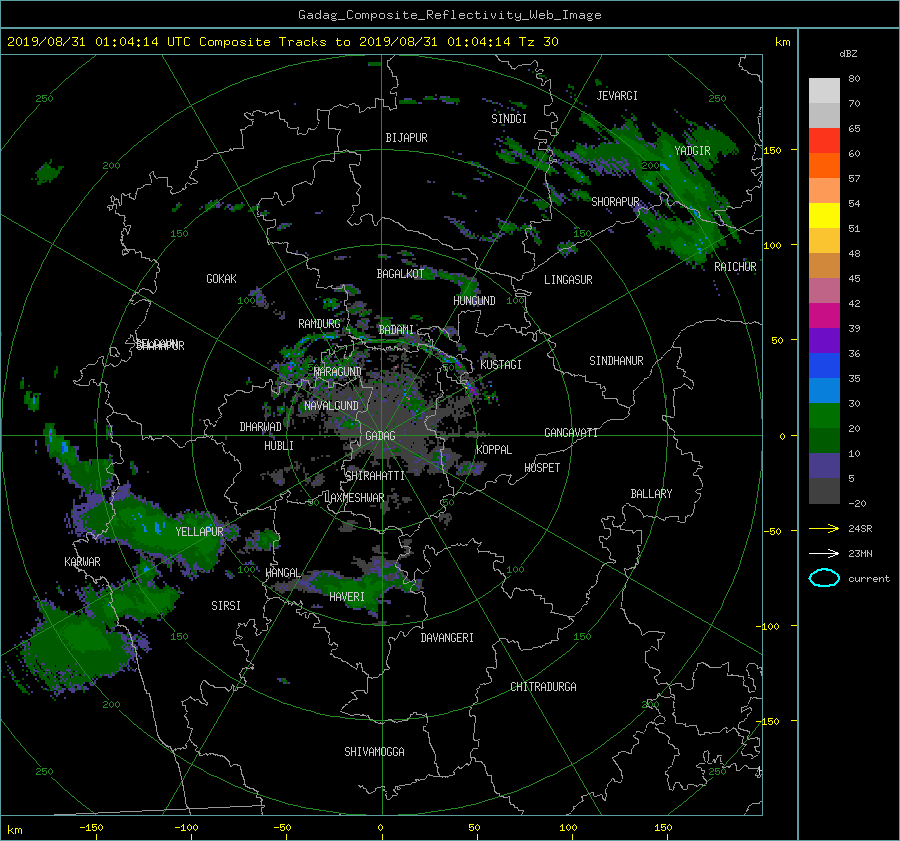This screenshot has width=900, height=841.
Task: Click the title 'Gadag_Composite_Reflectivity_Web_Image'
Action: [x=449, y=15]
